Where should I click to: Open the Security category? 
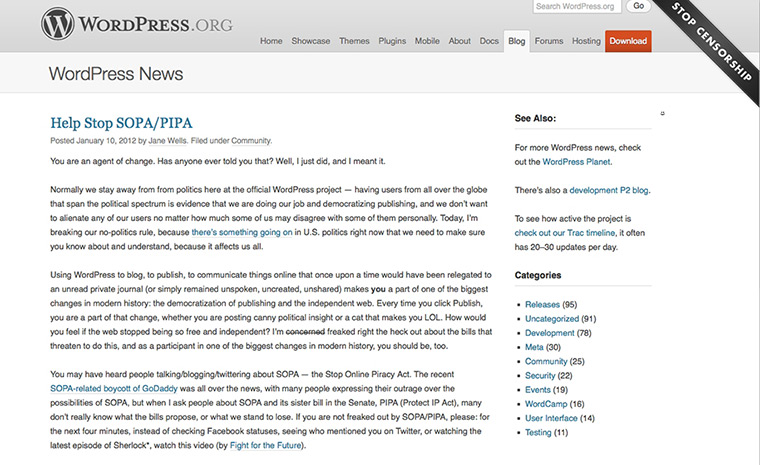[540, 375]
